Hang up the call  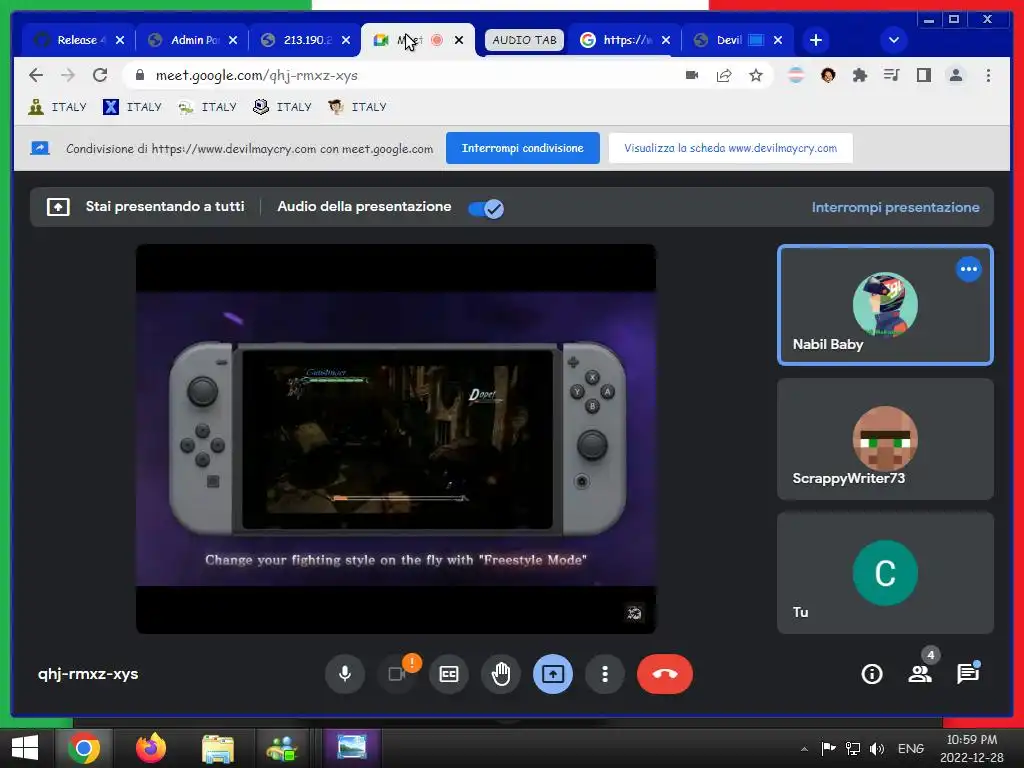pos(665,674)
